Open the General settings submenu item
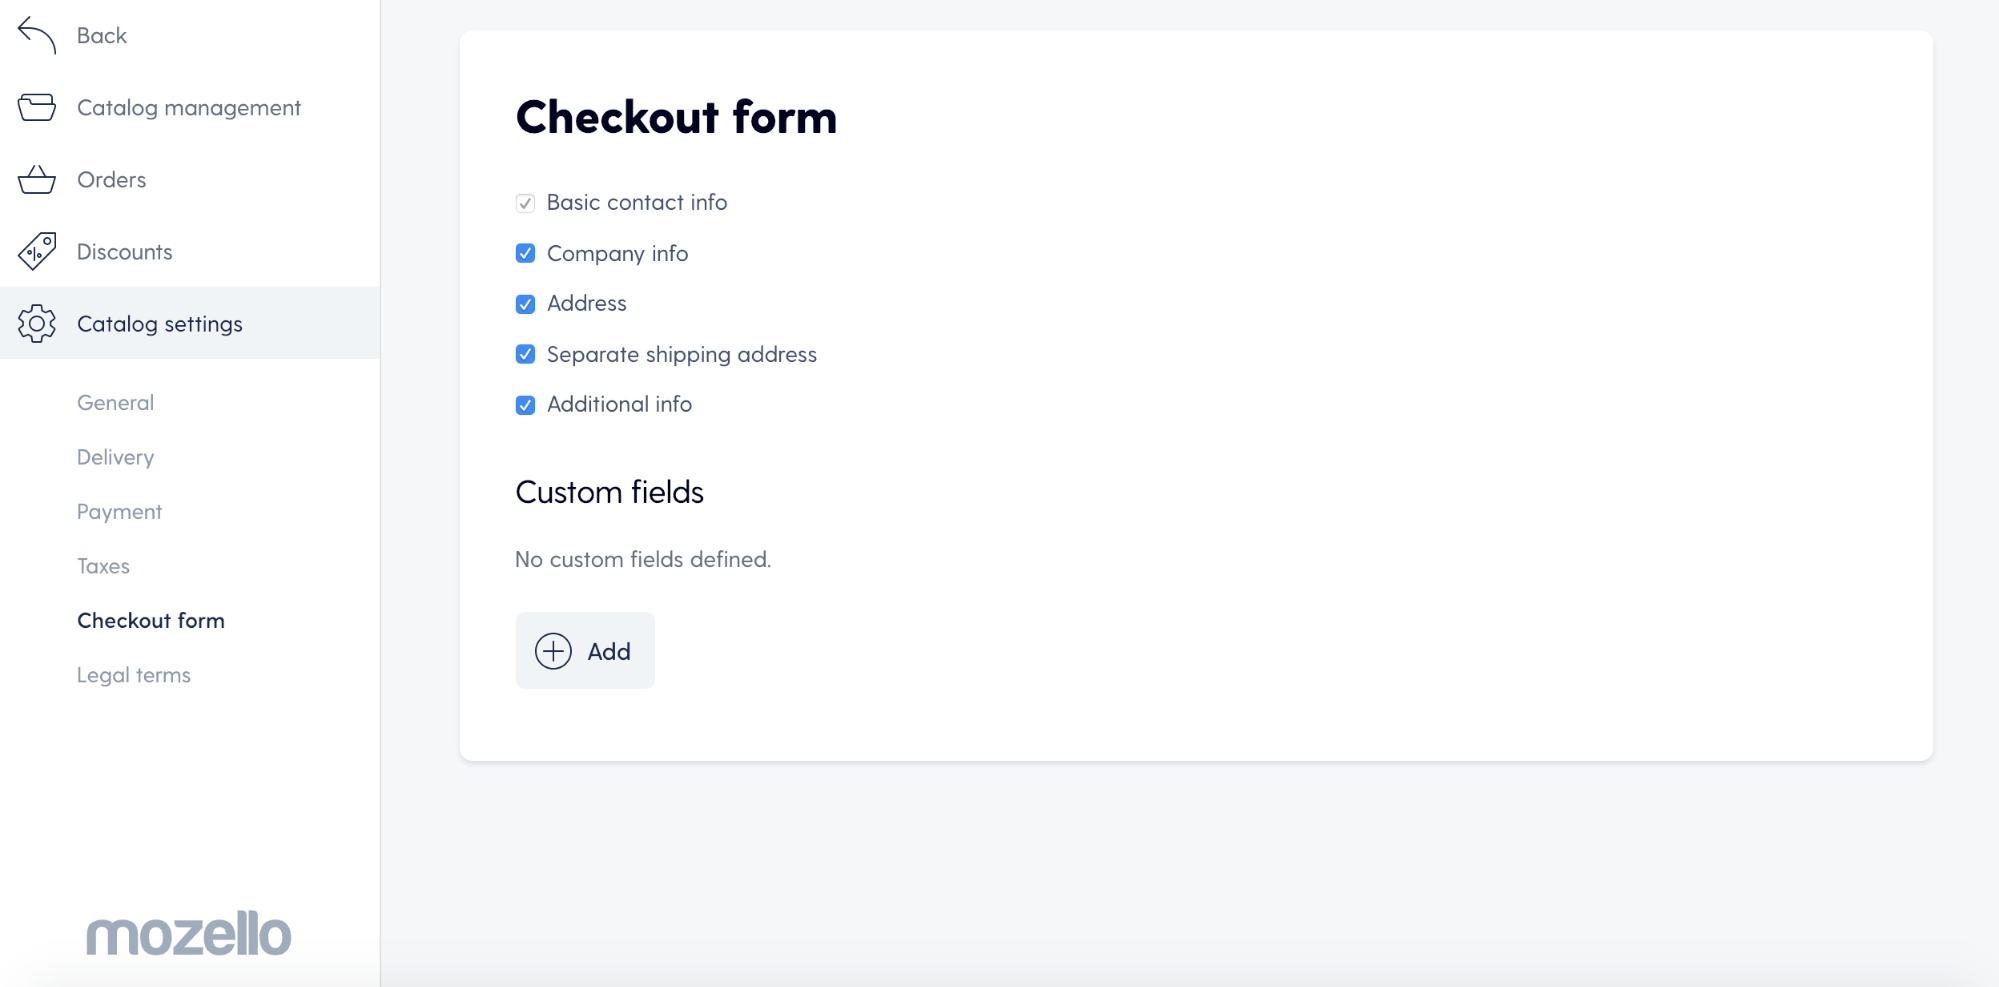 (115, 402)
